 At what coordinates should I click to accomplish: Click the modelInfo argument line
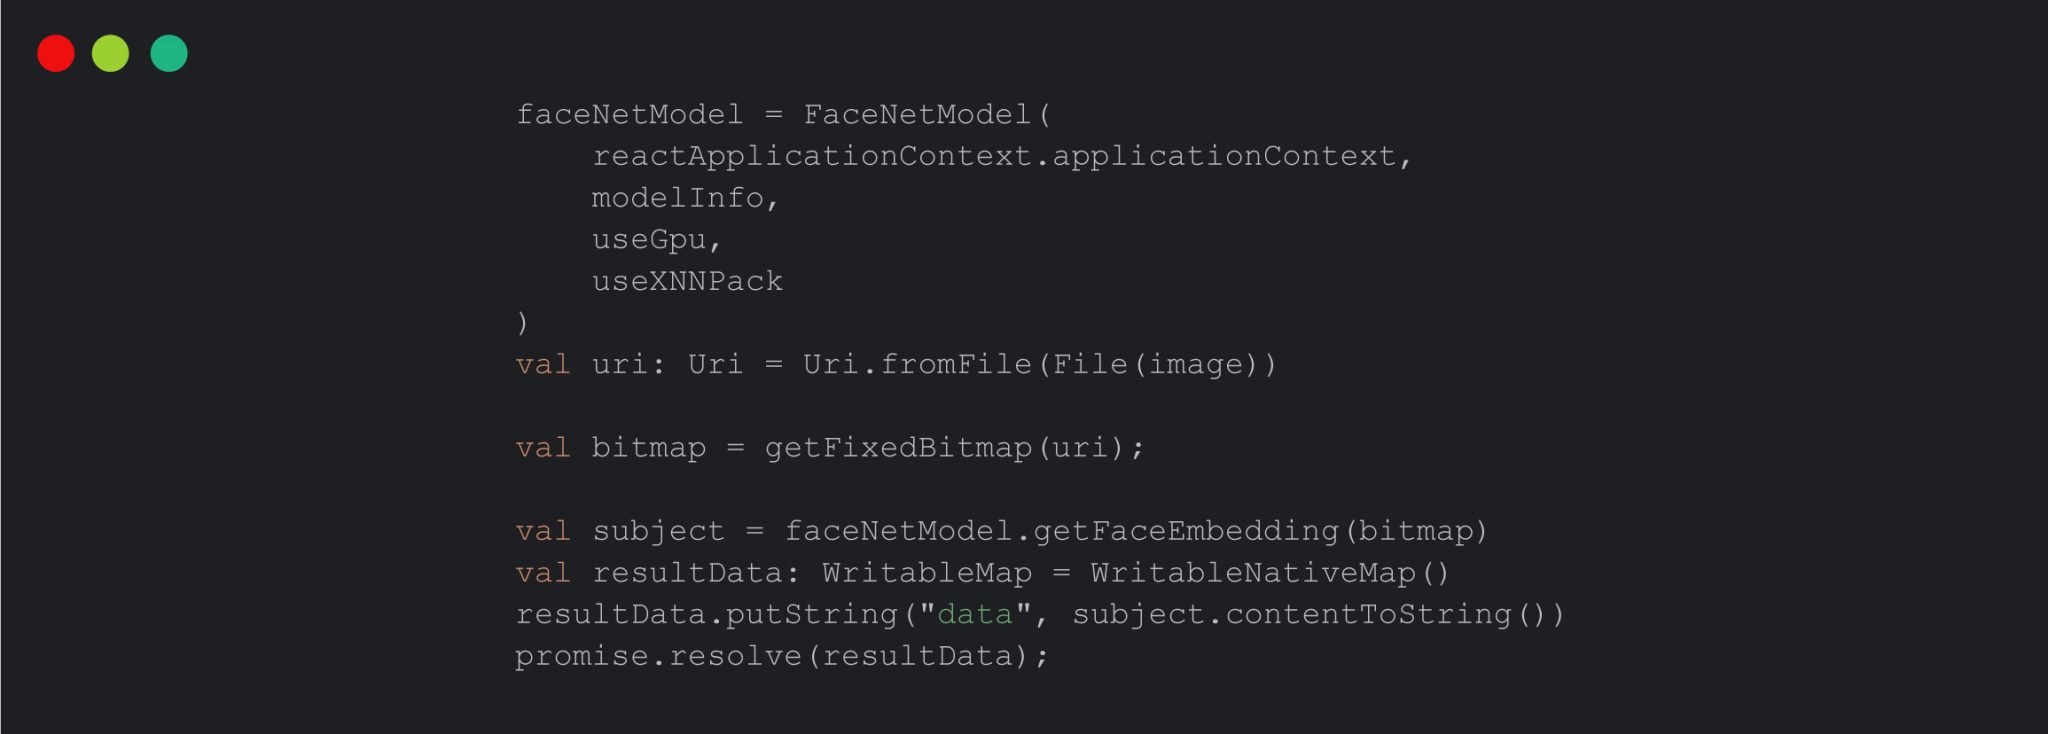coord(684,198)
